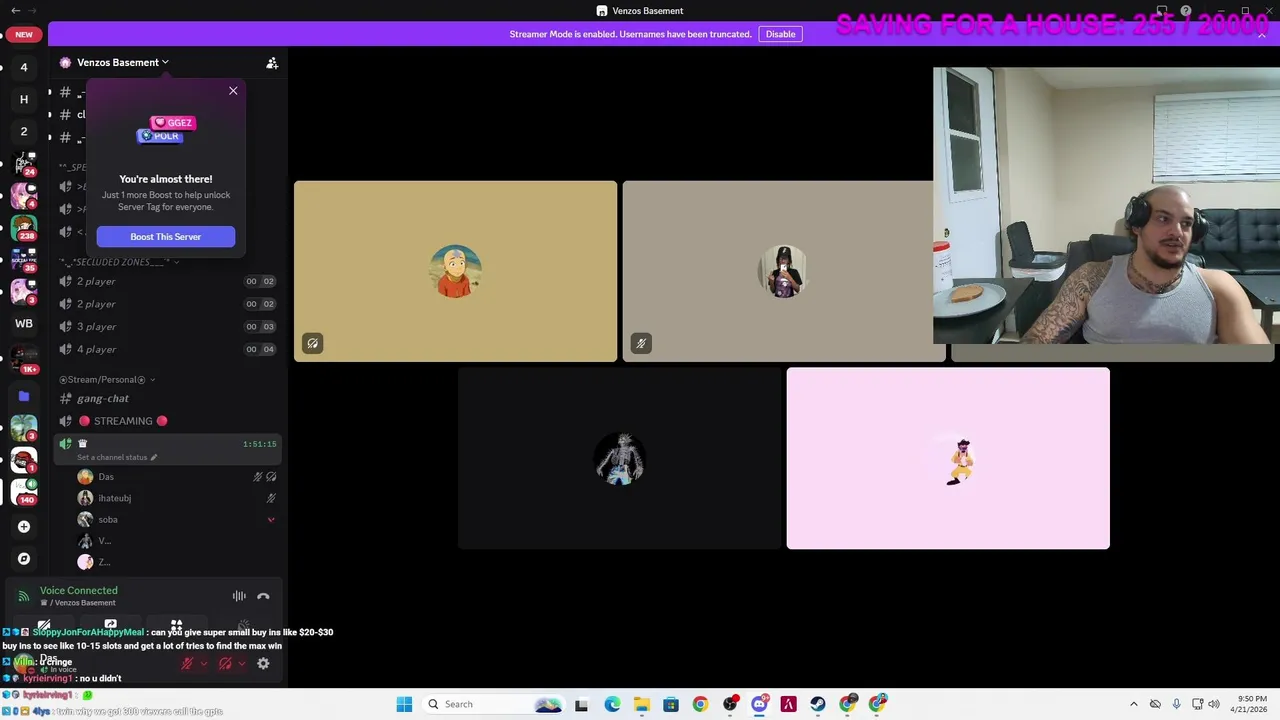
Task: Open the server with 238 notification badge
Action: tap(24, 227)
